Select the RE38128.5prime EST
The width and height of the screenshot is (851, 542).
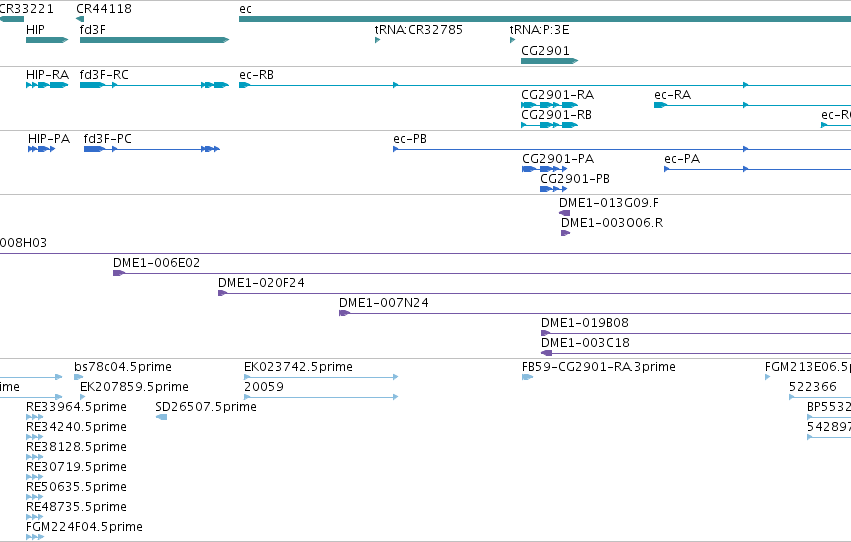click(x=35, y=458)
